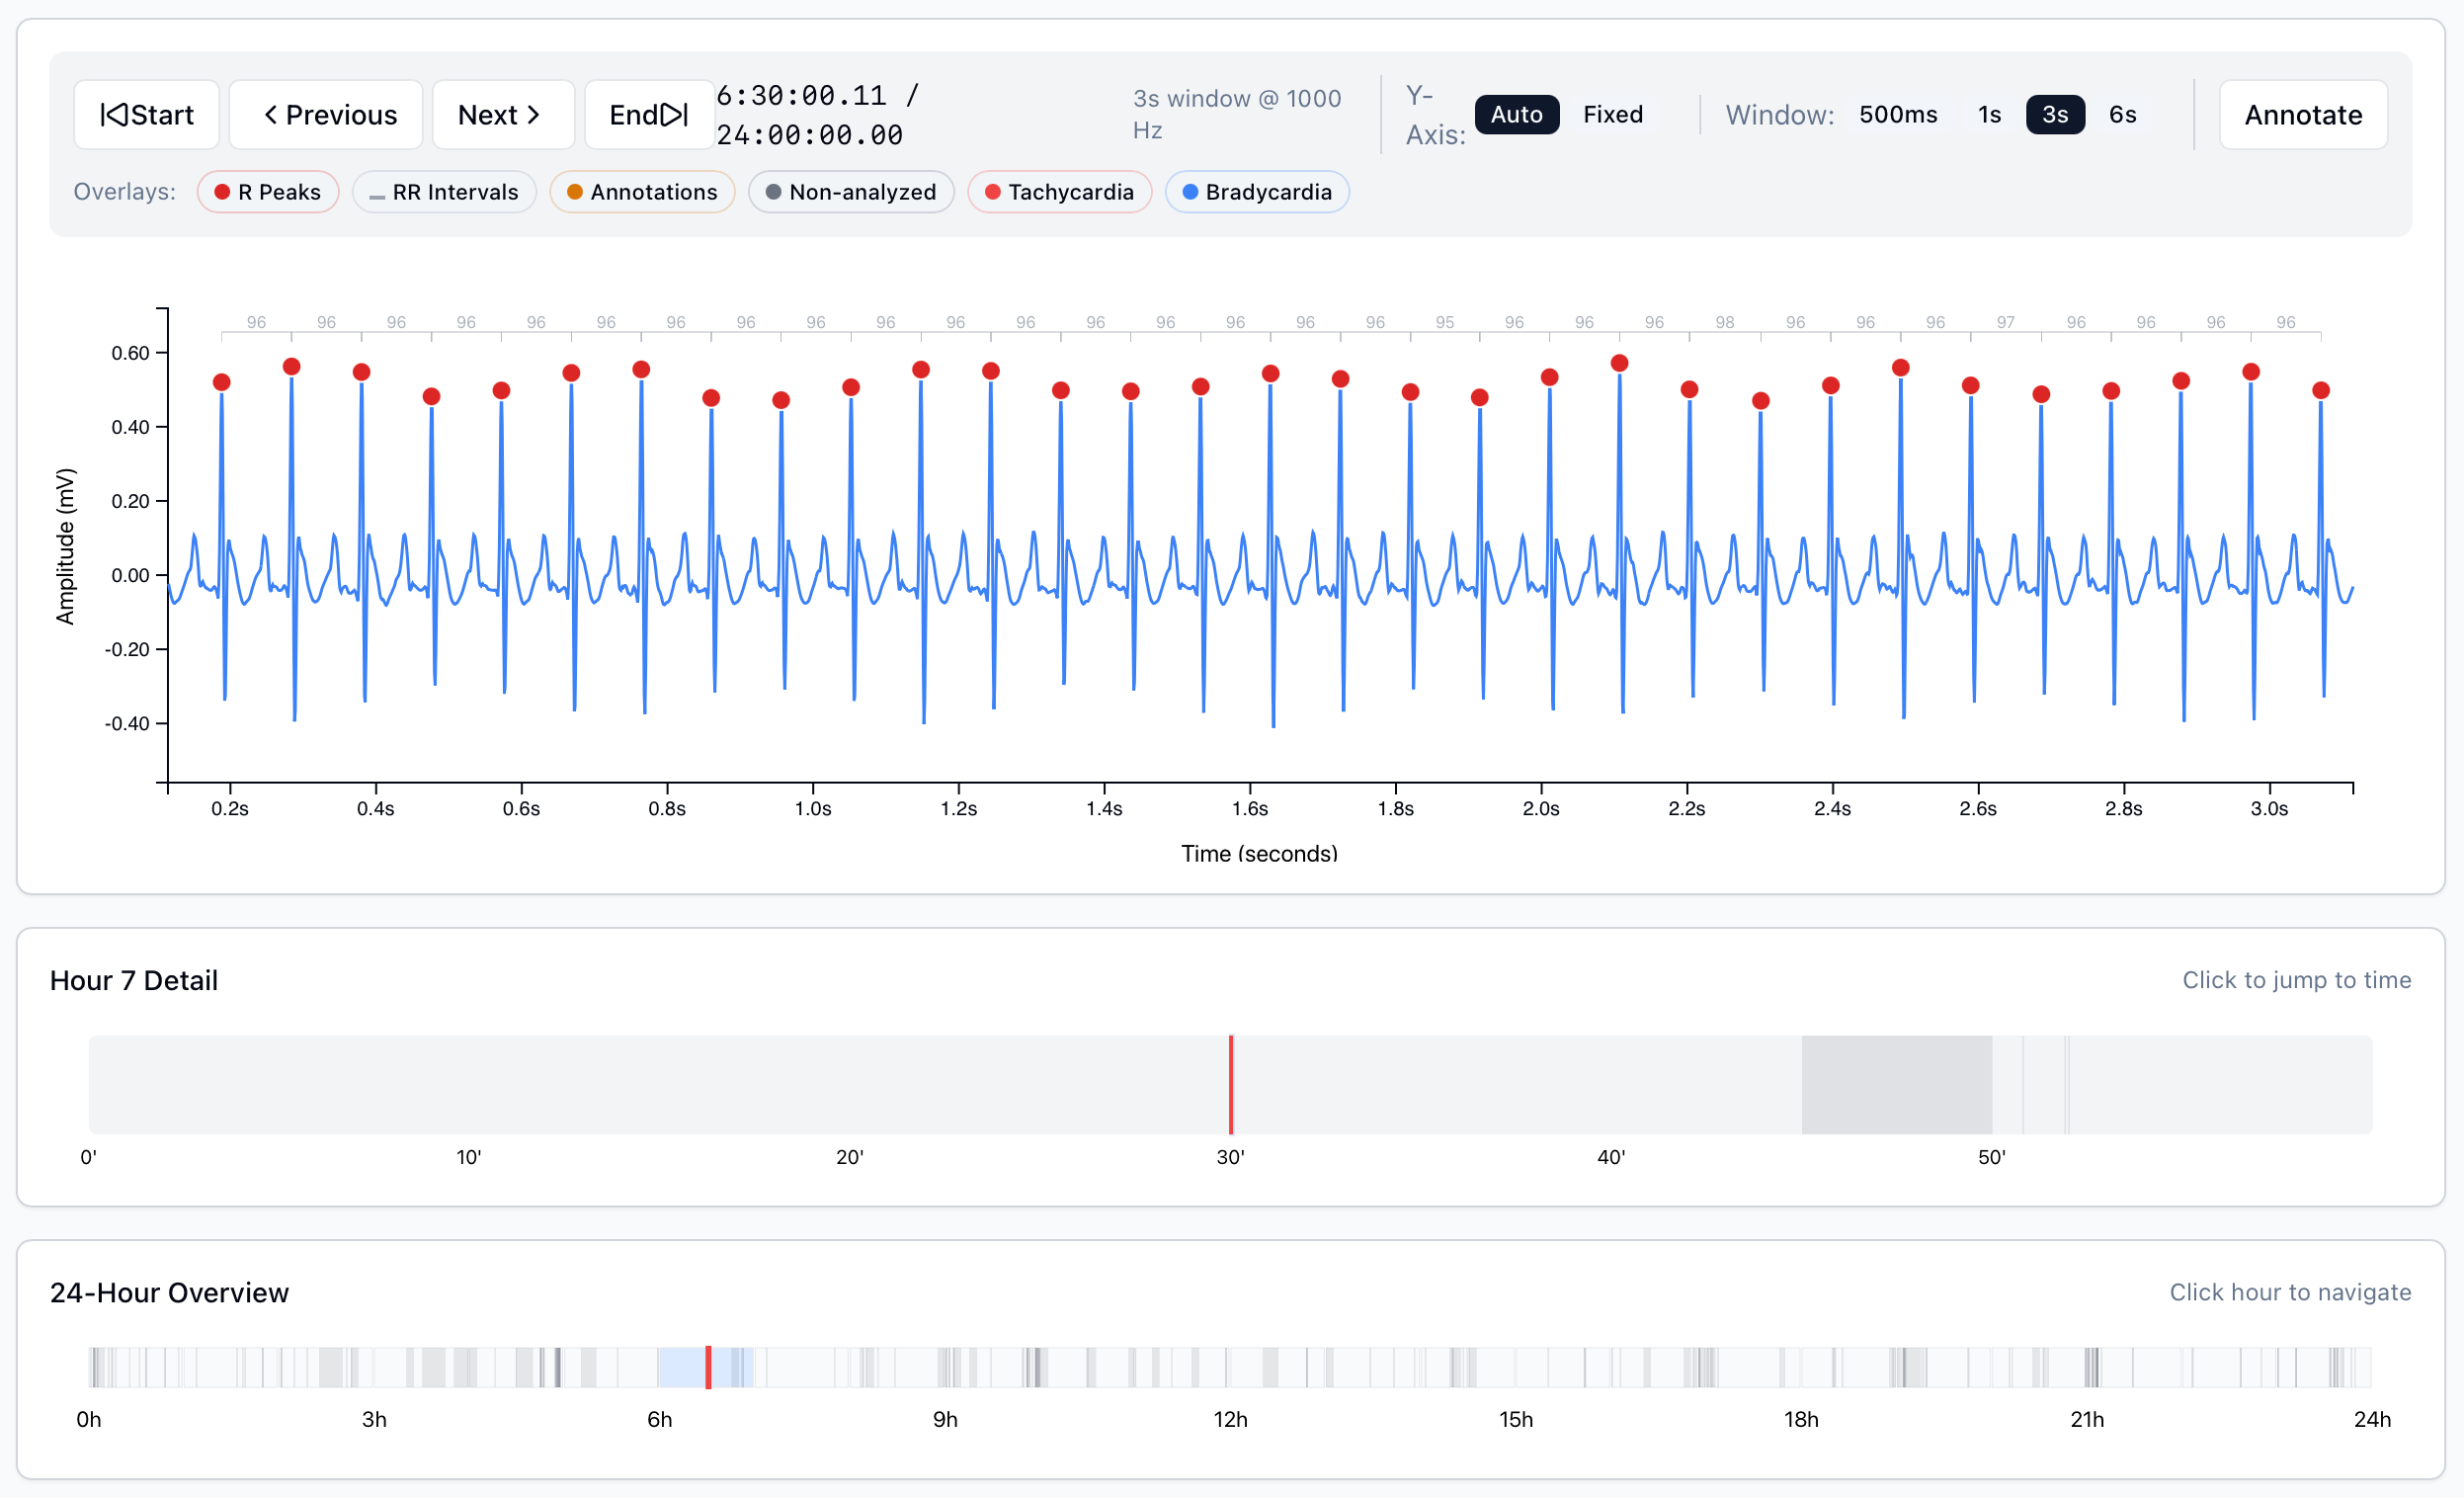Screen dimensions: 2464x1498
Task: Click the Click to jump to time link
Action: tap(2295, 980)
